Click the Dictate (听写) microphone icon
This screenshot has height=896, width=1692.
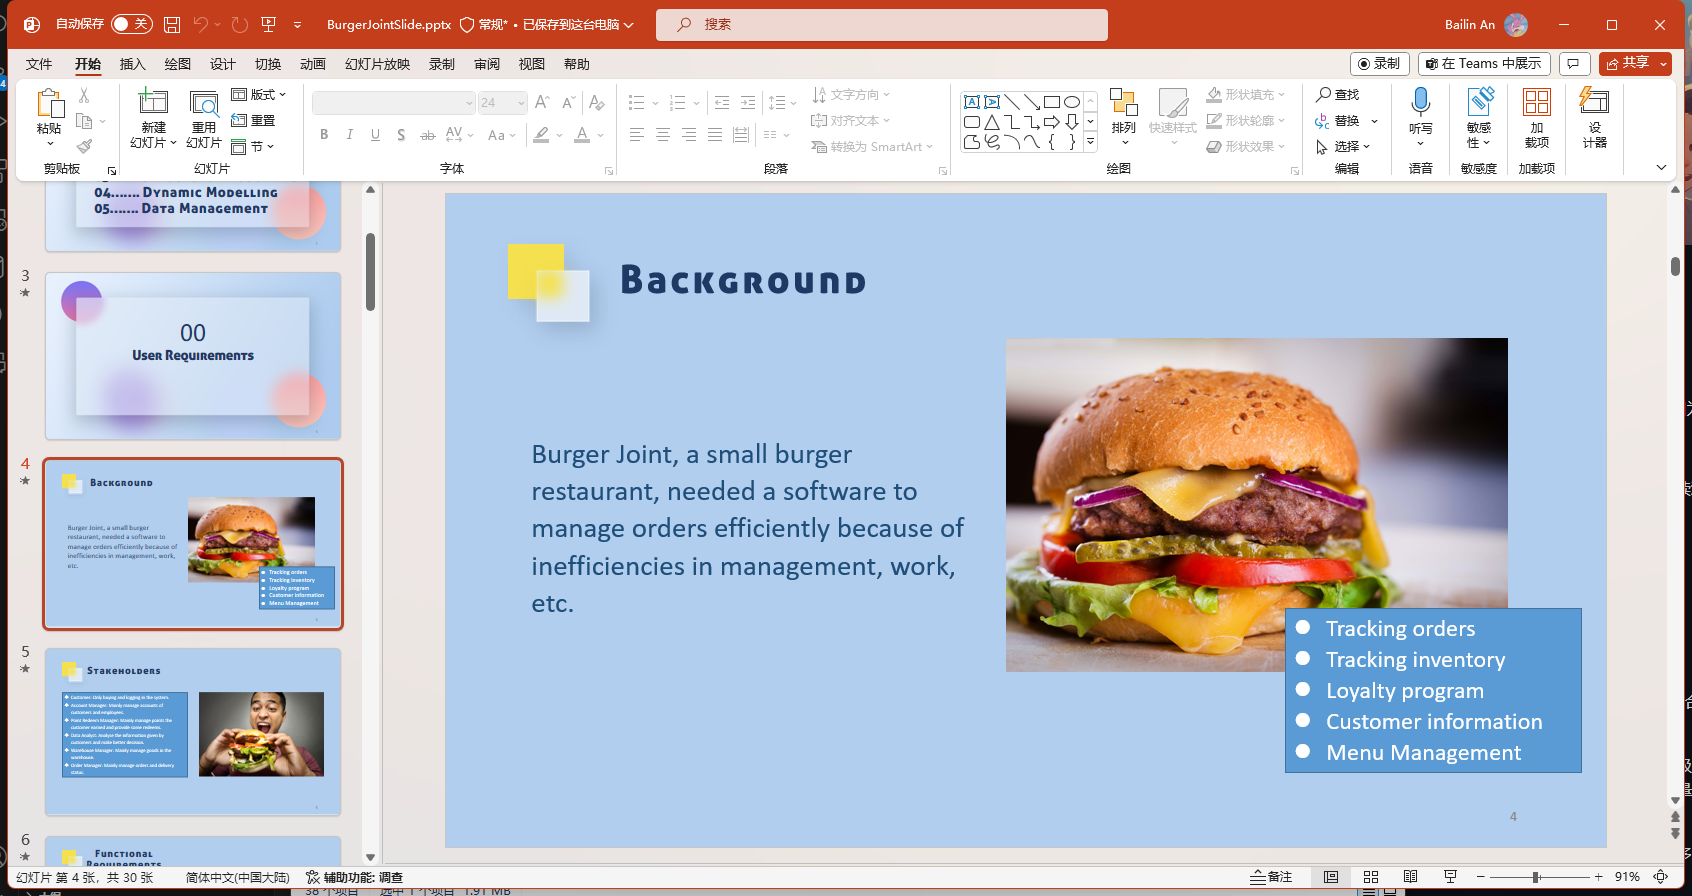pyautogui.click(x=1420, y=102)
